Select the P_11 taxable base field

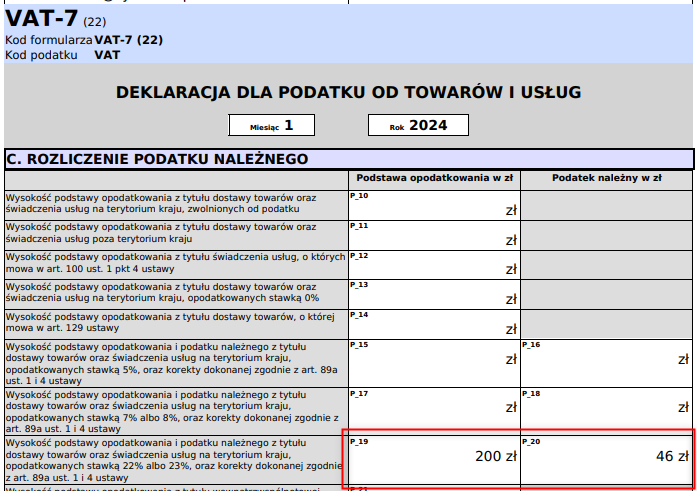[434, 235]
